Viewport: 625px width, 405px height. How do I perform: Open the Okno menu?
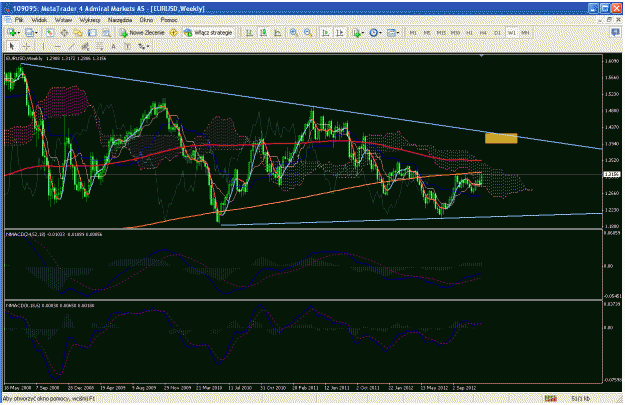[x=146, y=20]
